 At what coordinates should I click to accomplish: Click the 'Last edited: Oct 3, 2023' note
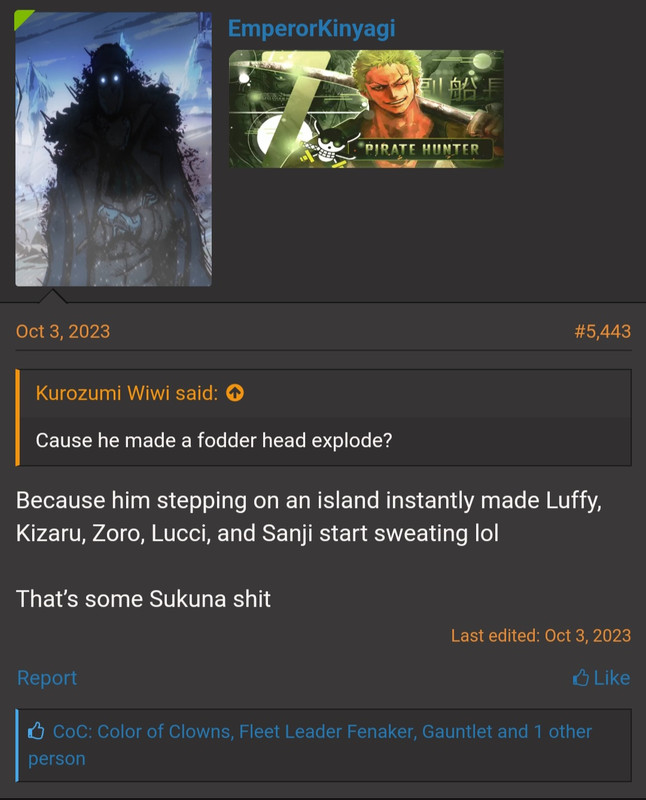pyautogui.click(x=541, y=636)
